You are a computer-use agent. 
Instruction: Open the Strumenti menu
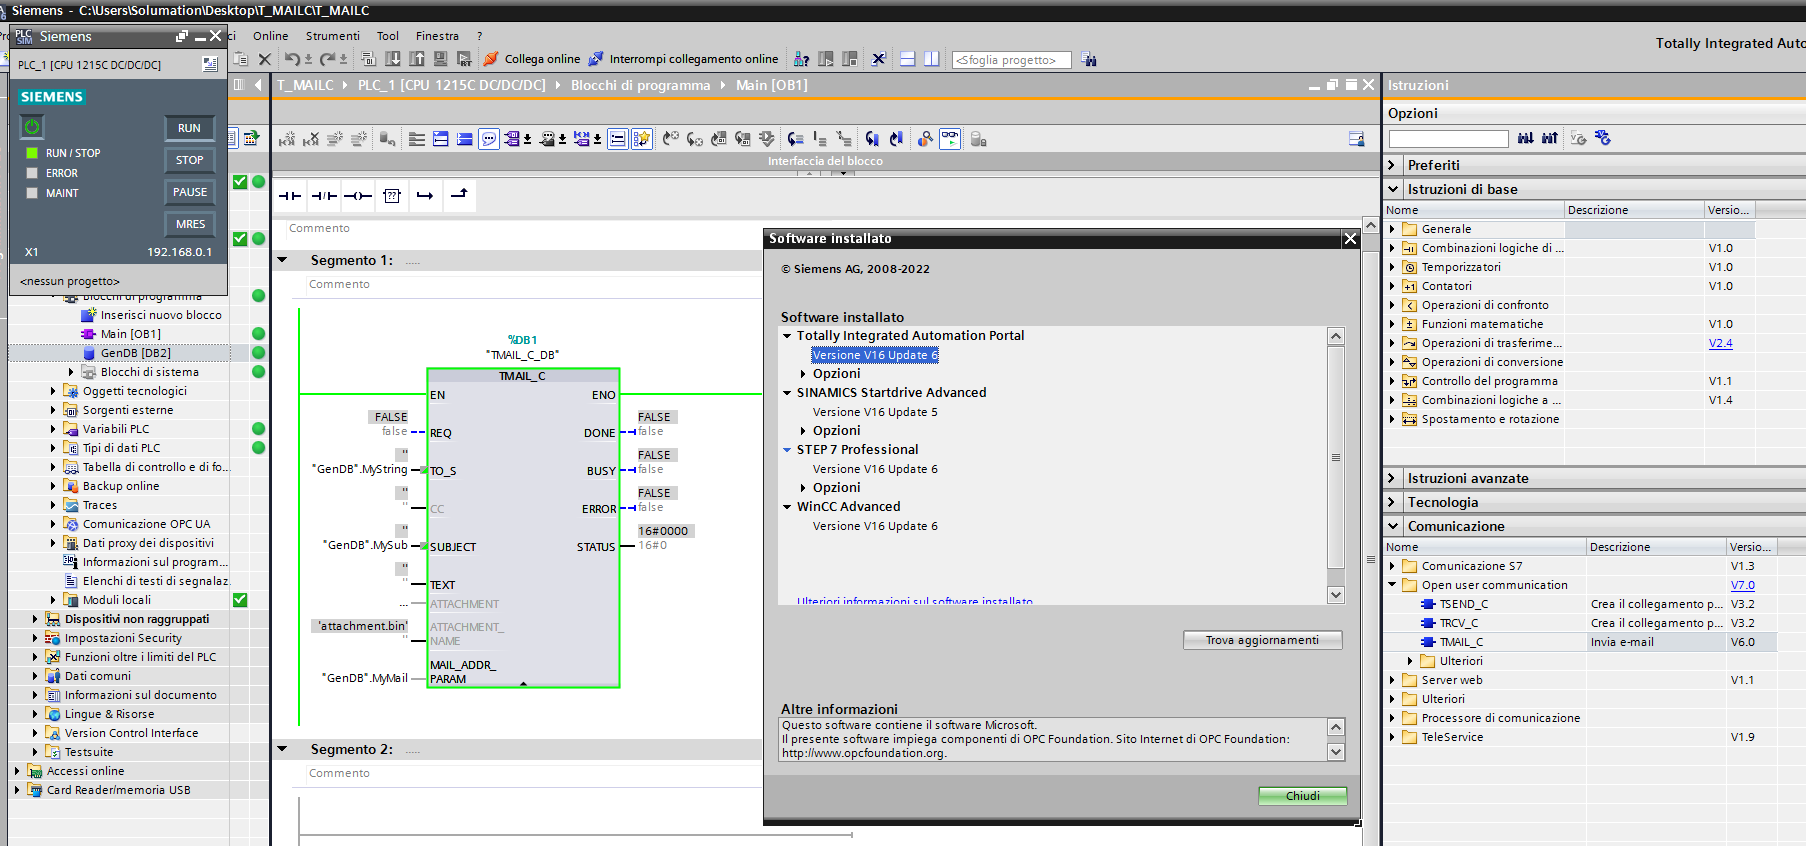332,36
